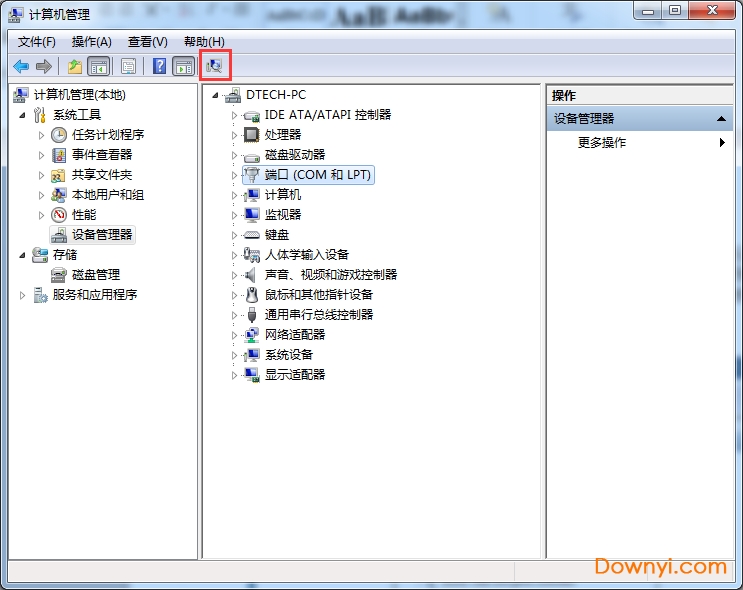Expand 显示适配器 category arrow
This screenshot has height=590, width=743.
(234, 375)
